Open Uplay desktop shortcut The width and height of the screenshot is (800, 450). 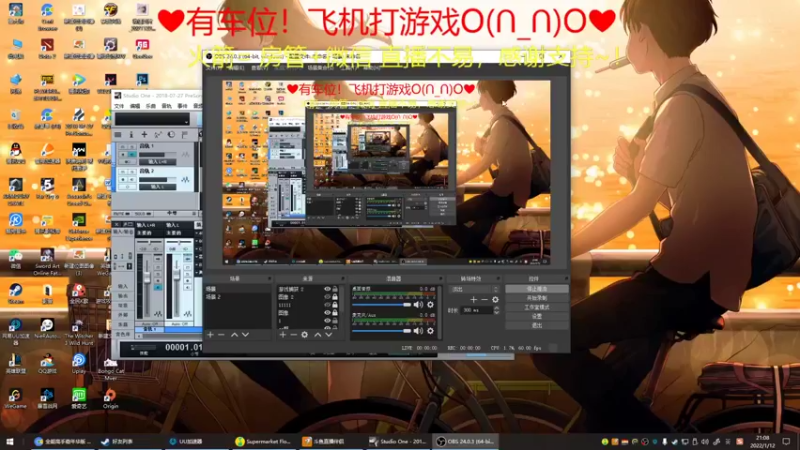(x=79, y=364)
